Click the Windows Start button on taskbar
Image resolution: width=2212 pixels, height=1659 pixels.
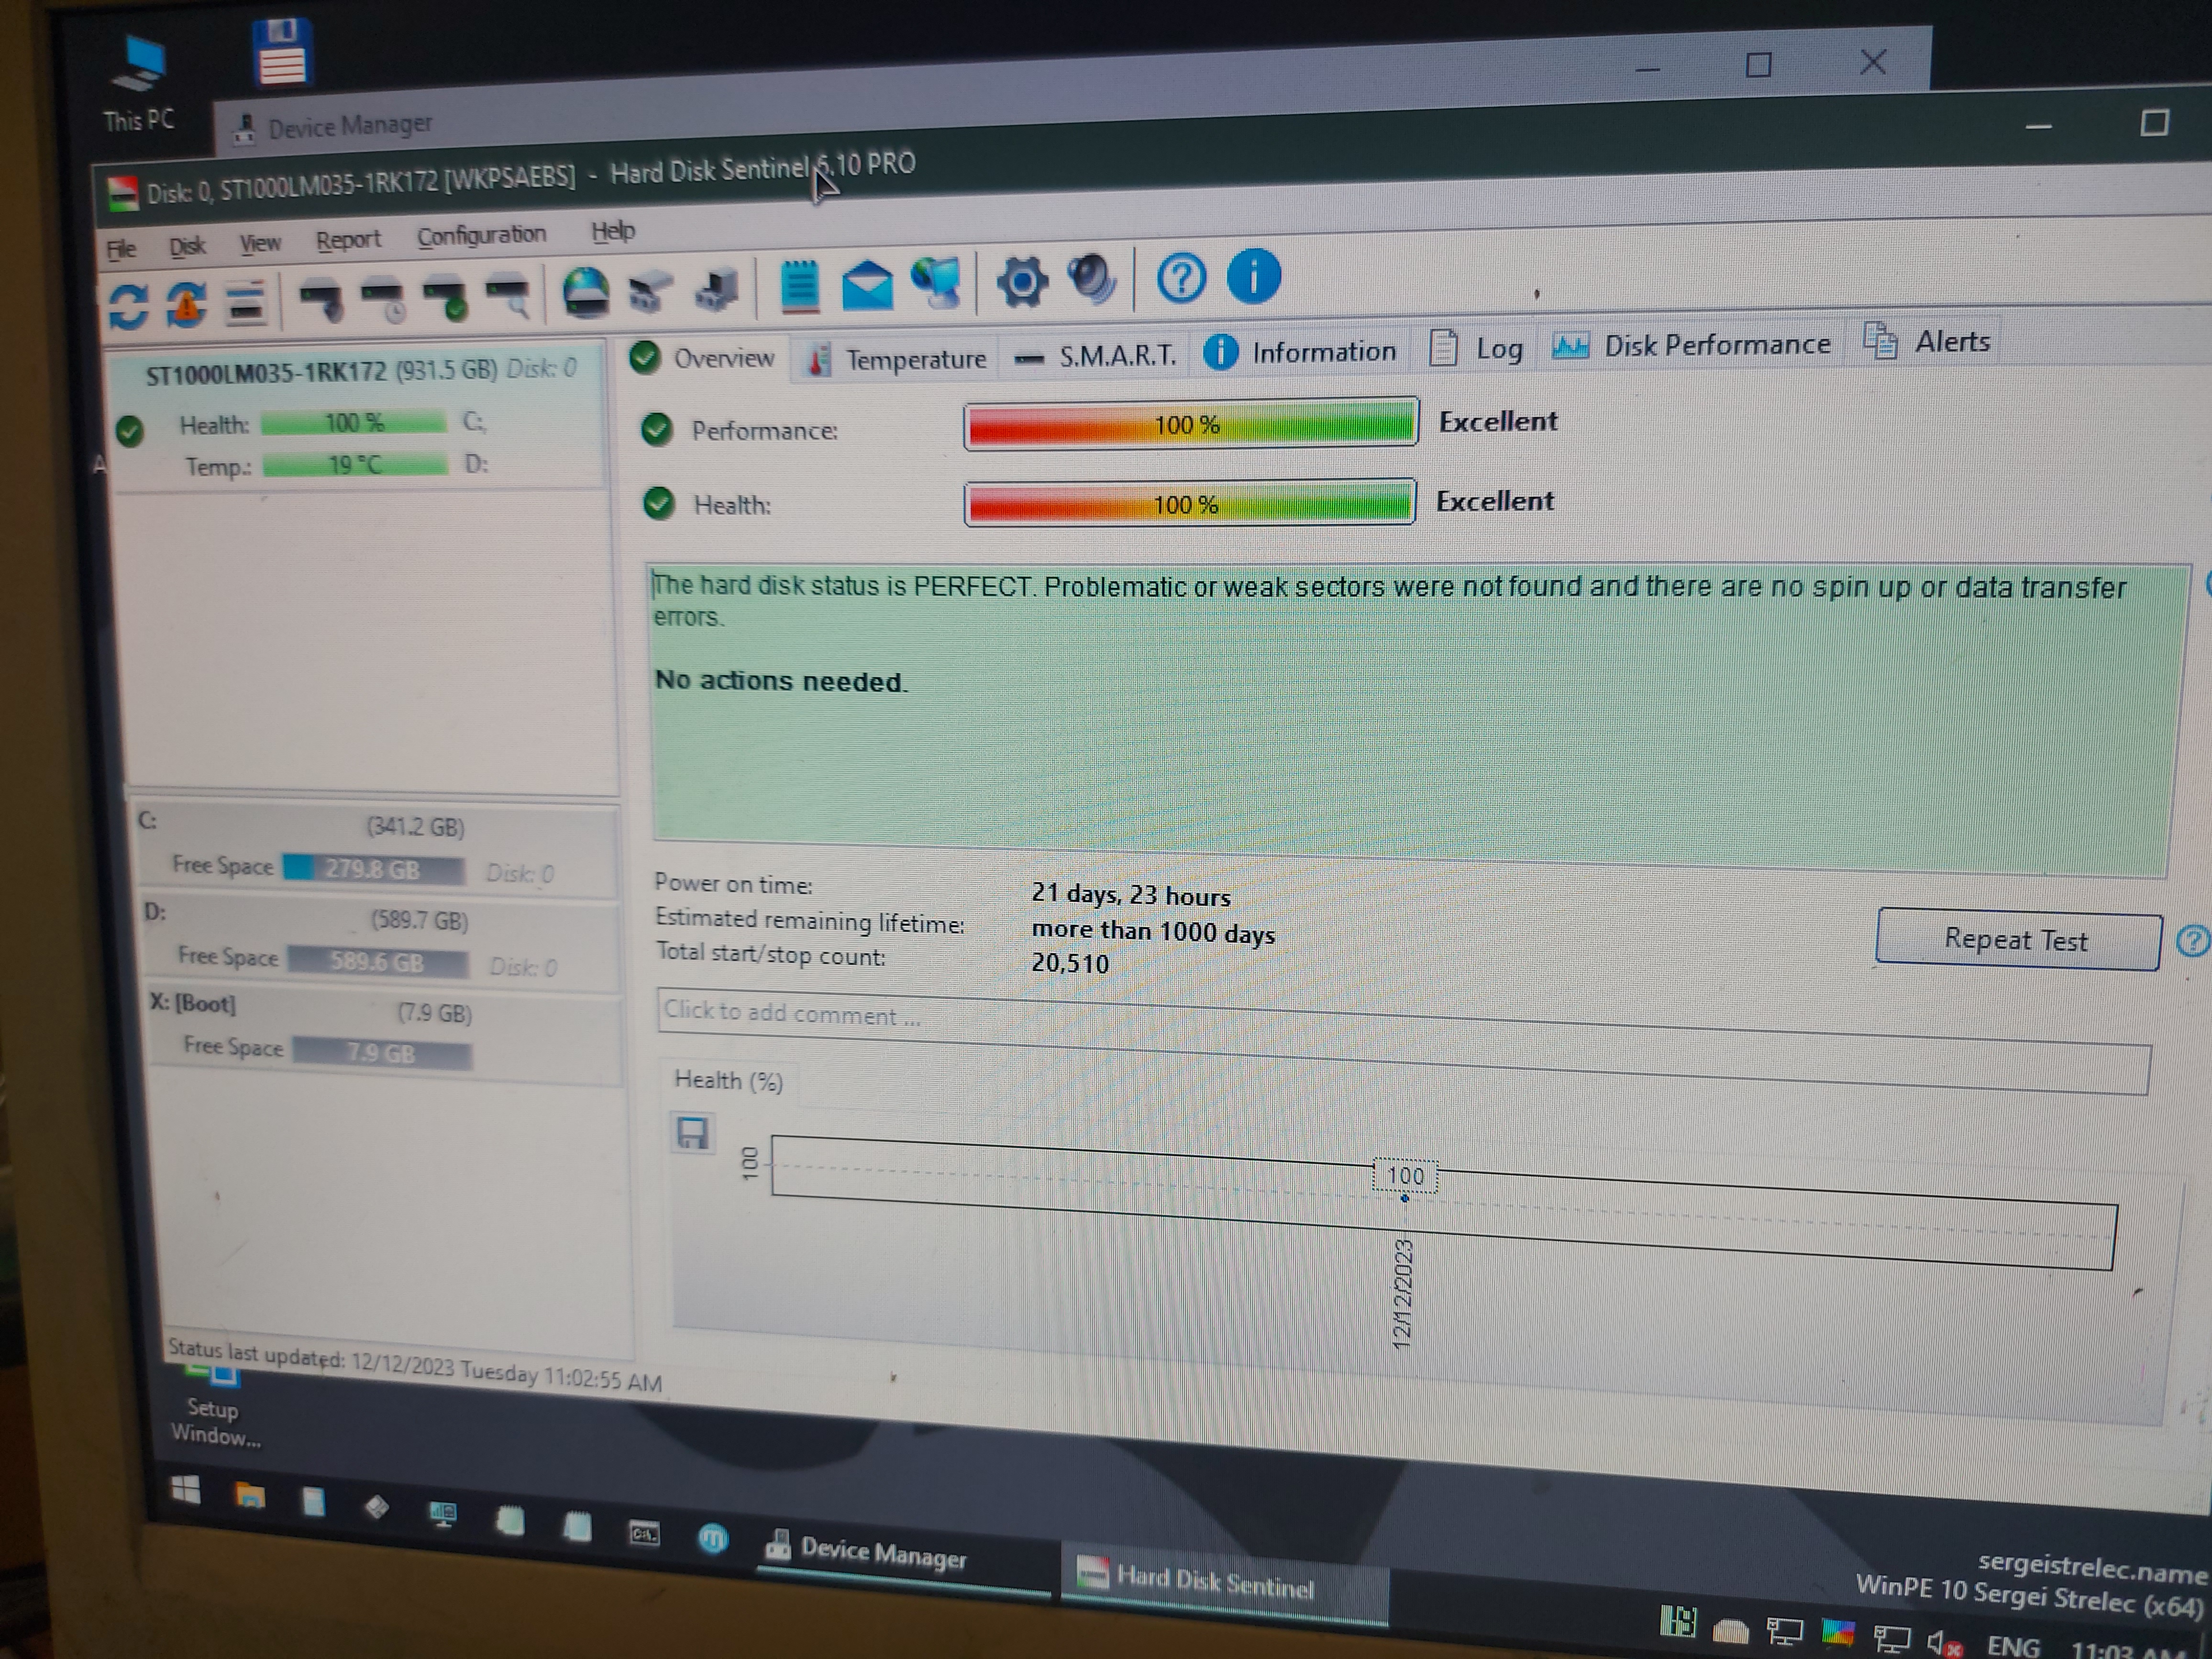pyautogui.click(x=185, y=1490)
